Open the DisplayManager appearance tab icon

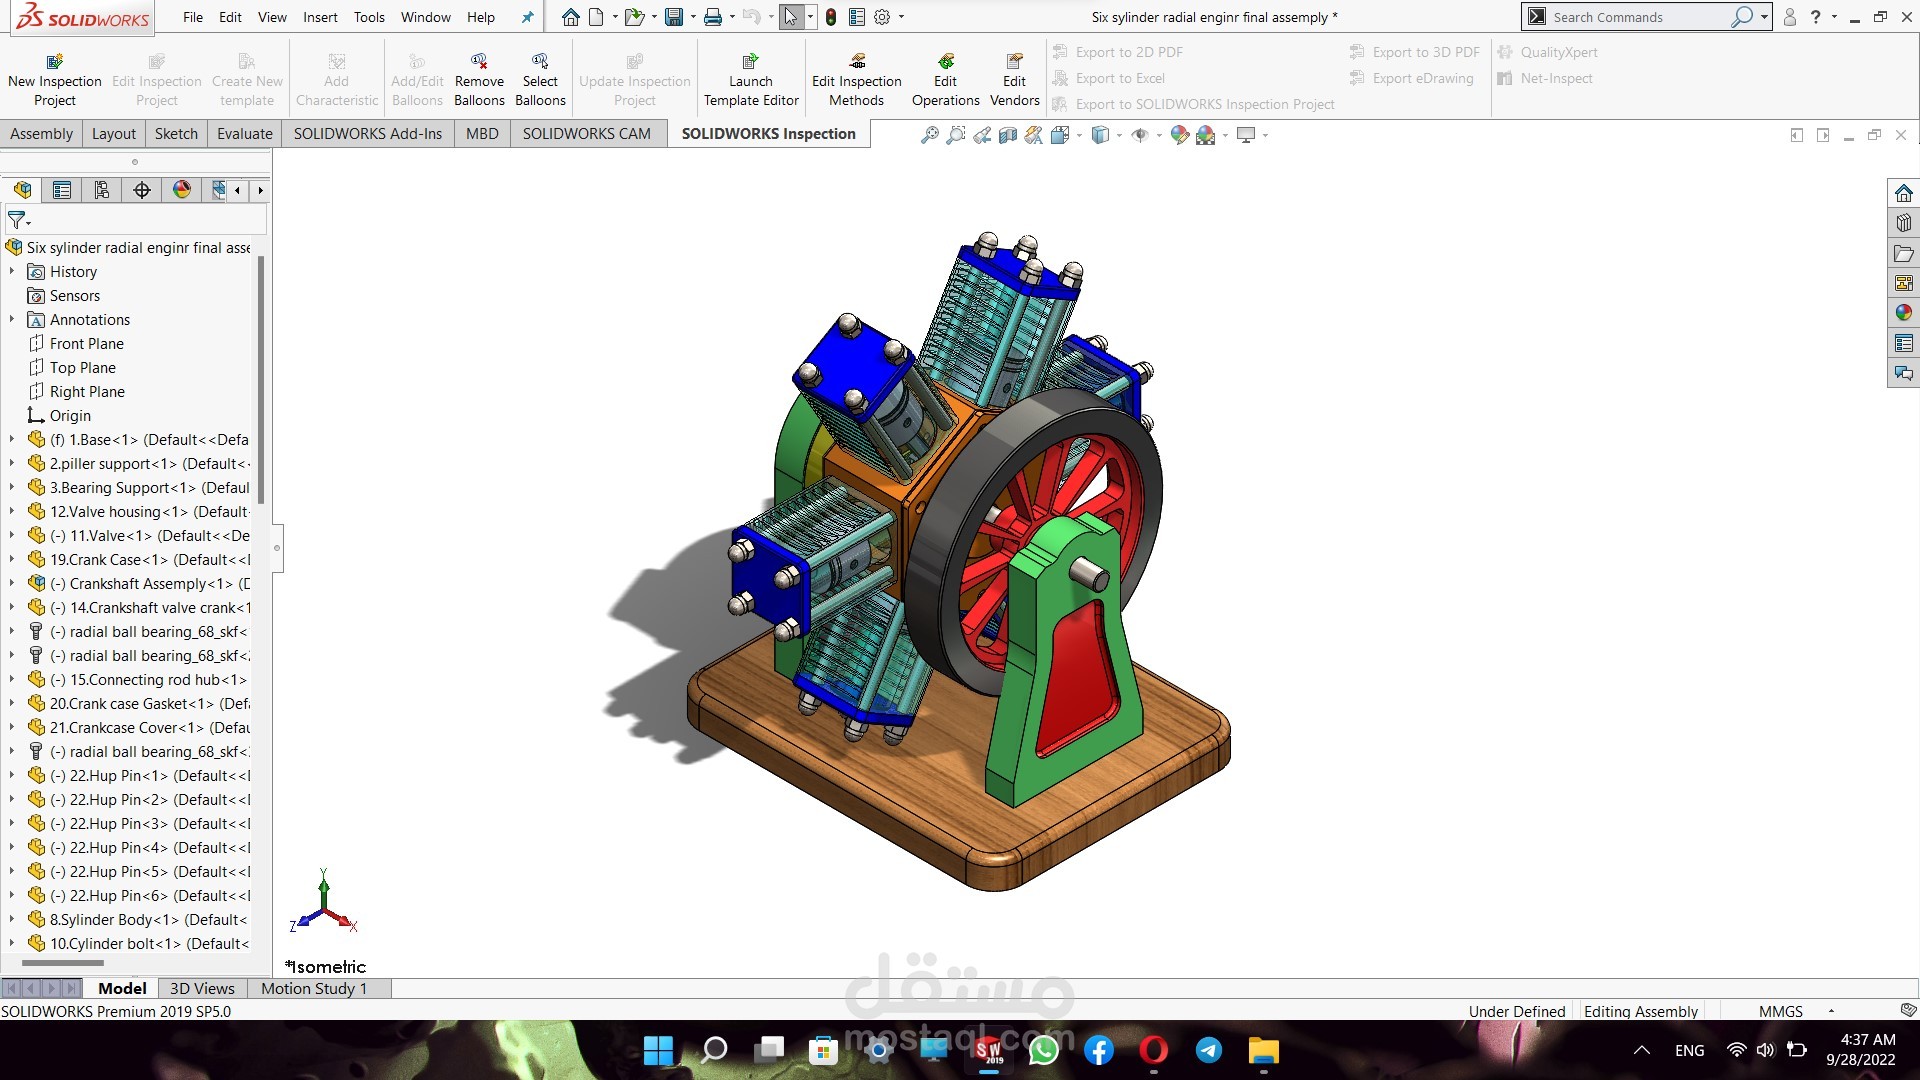click(x=181, y=190)
